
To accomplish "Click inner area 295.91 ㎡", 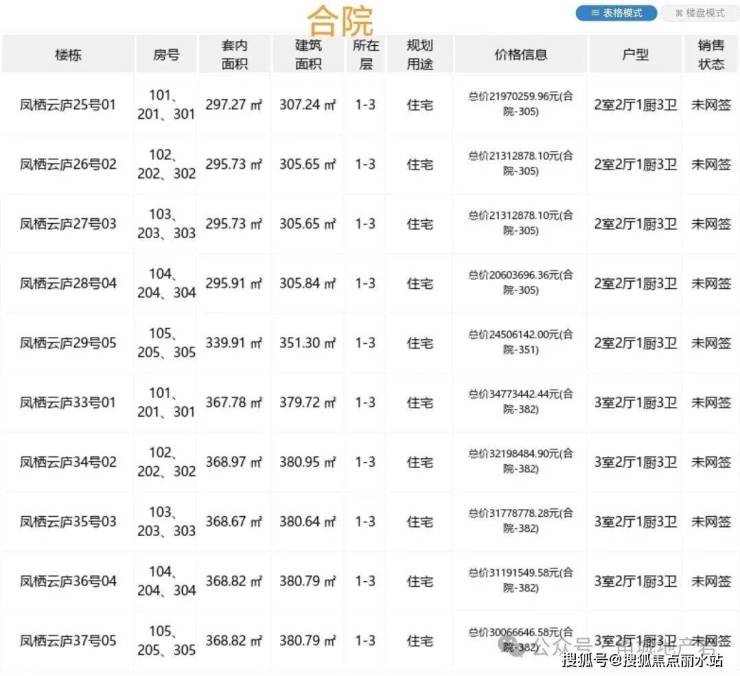I will [234, 283].
